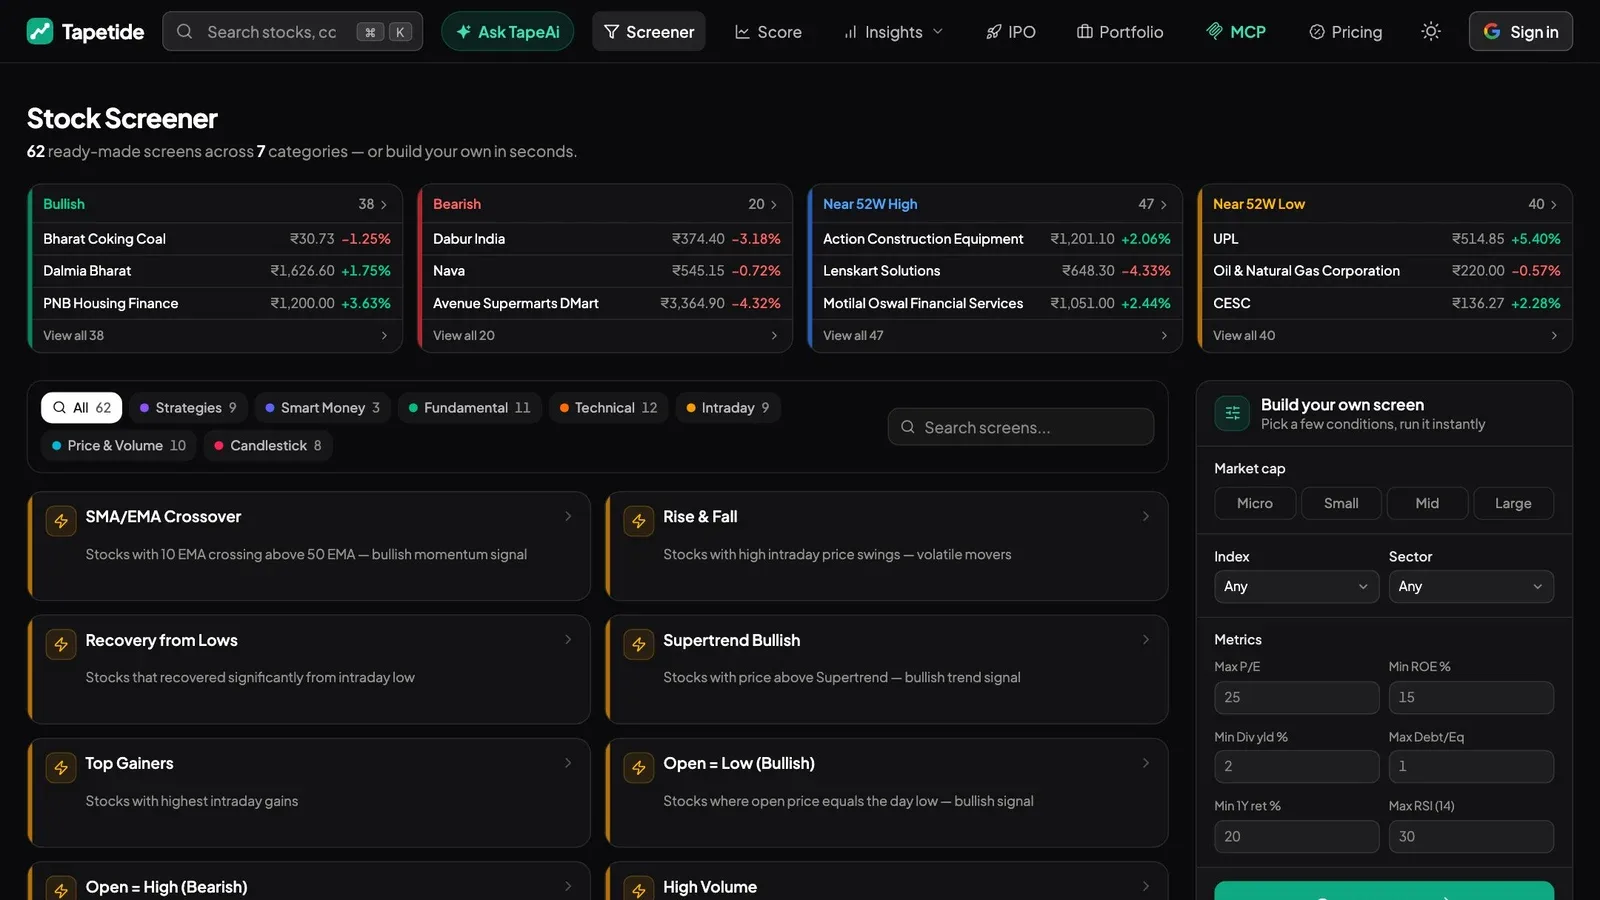Click the arrow icon on Open = Low (Bullish) card
This screenshot has width=1600, height=900.
point(1146,763)
